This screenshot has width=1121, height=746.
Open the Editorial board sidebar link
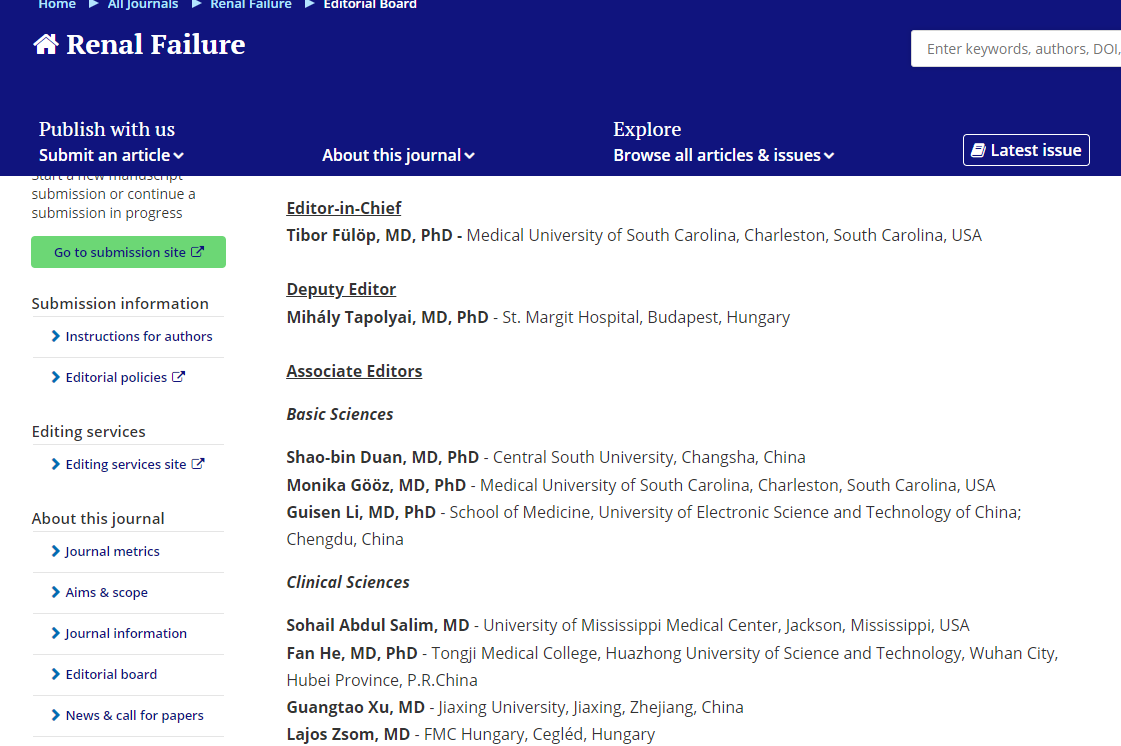pyautogui.click(x=111, y=674)
